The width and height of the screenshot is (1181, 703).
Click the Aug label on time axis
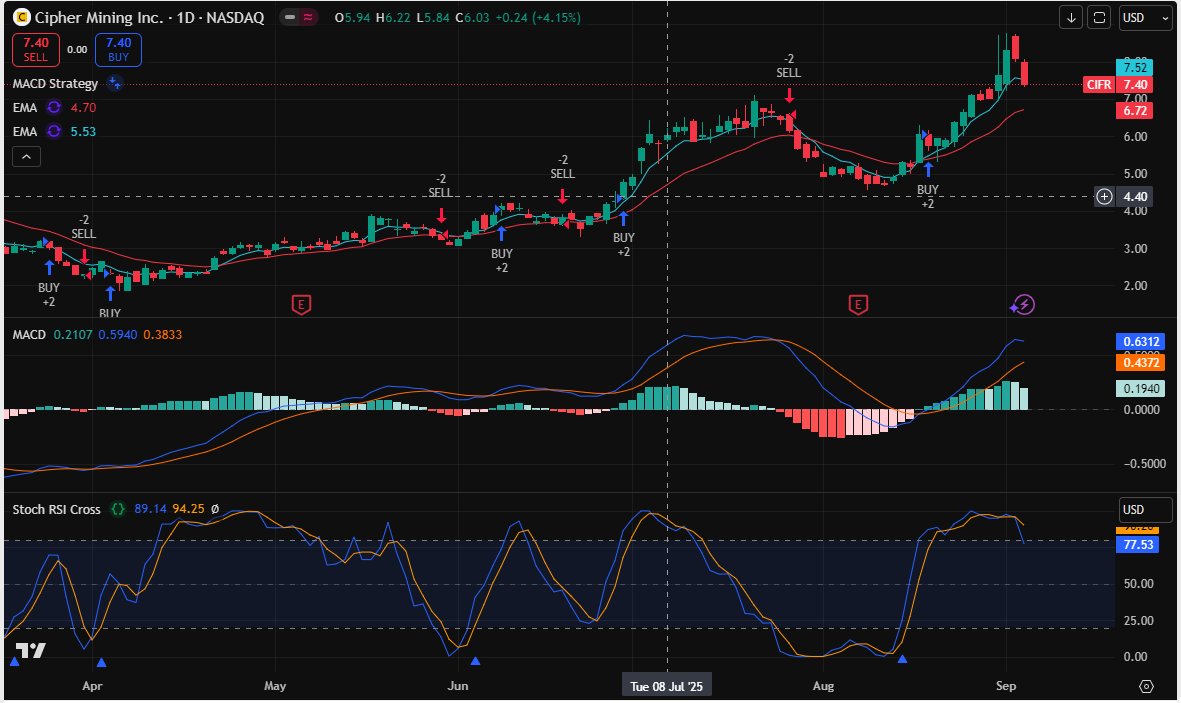click(x=823, y=686)
